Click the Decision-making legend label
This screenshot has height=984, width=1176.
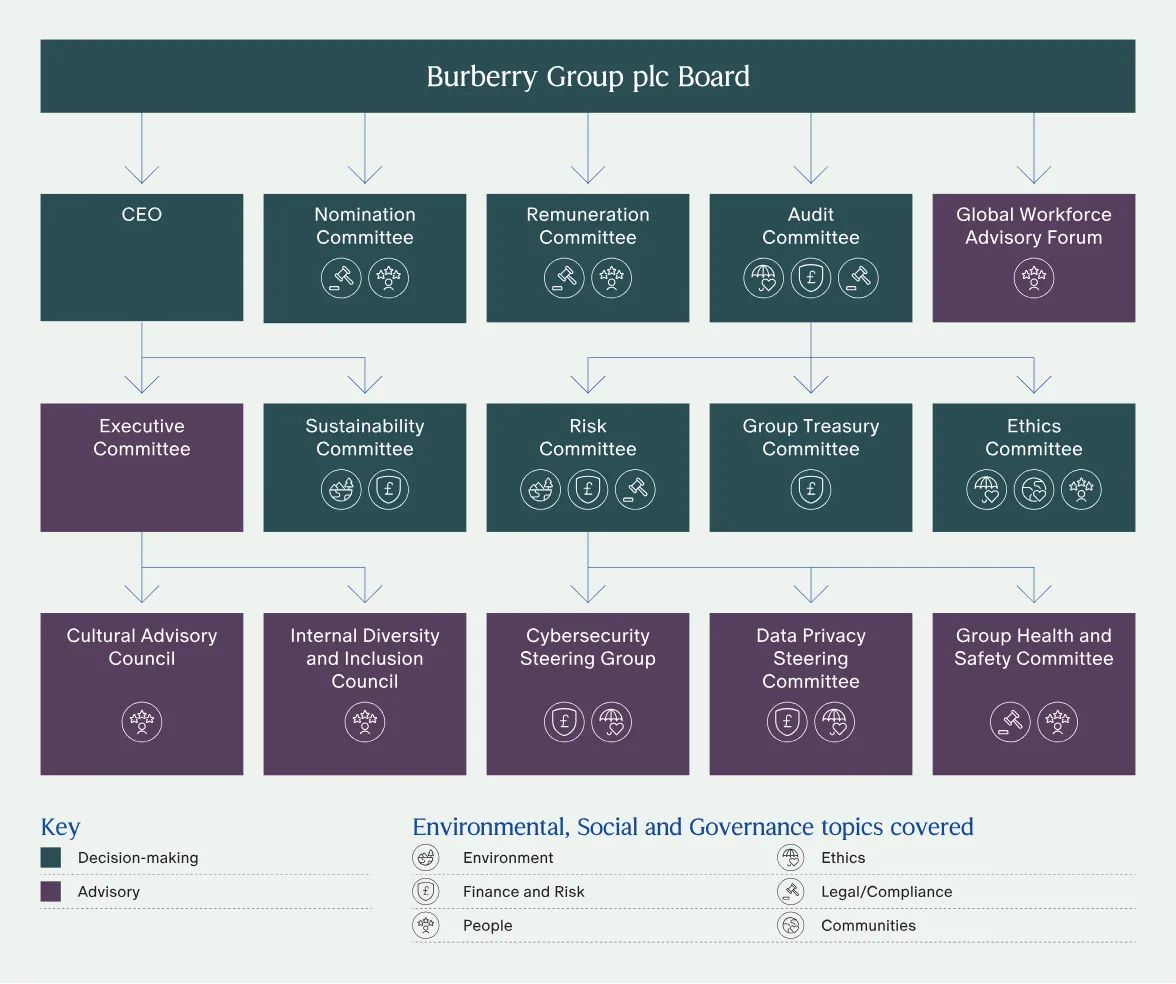pyautogui.click(x=138, y=857)
